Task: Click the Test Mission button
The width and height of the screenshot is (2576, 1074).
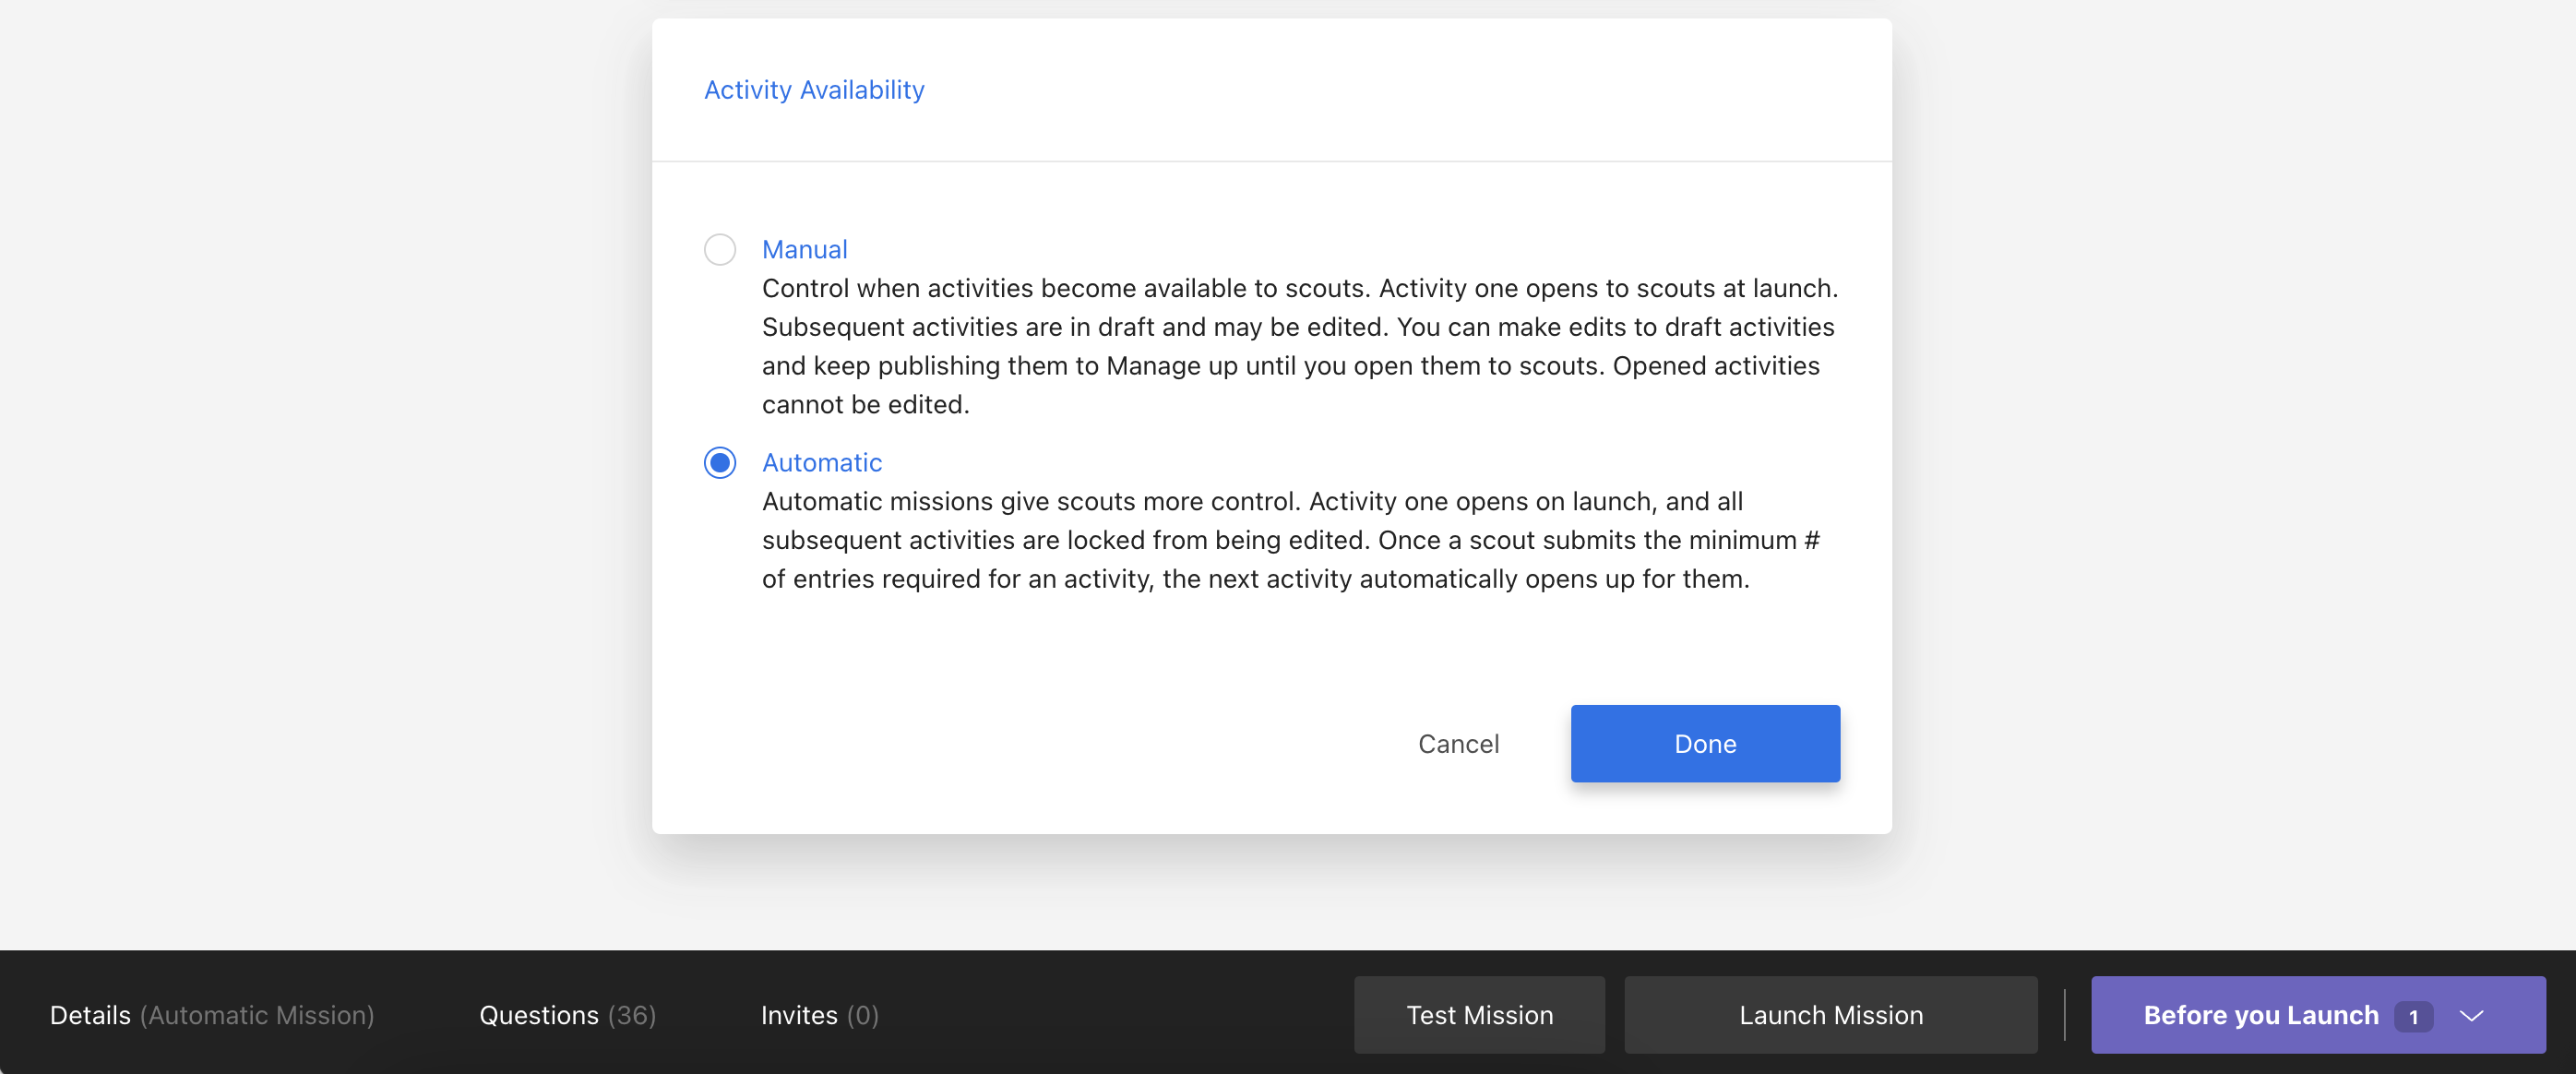Action: point(1480,1015)
